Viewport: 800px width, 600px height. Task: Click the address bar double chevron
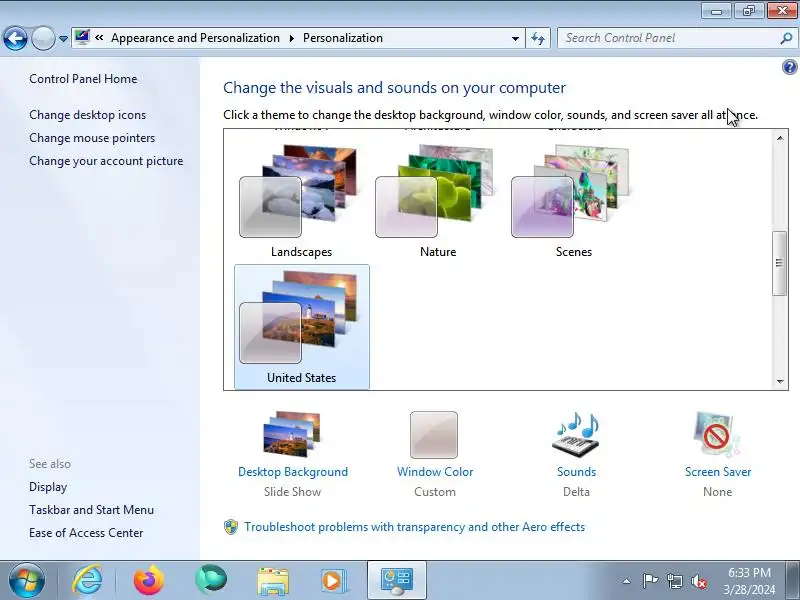coord(99,38)
